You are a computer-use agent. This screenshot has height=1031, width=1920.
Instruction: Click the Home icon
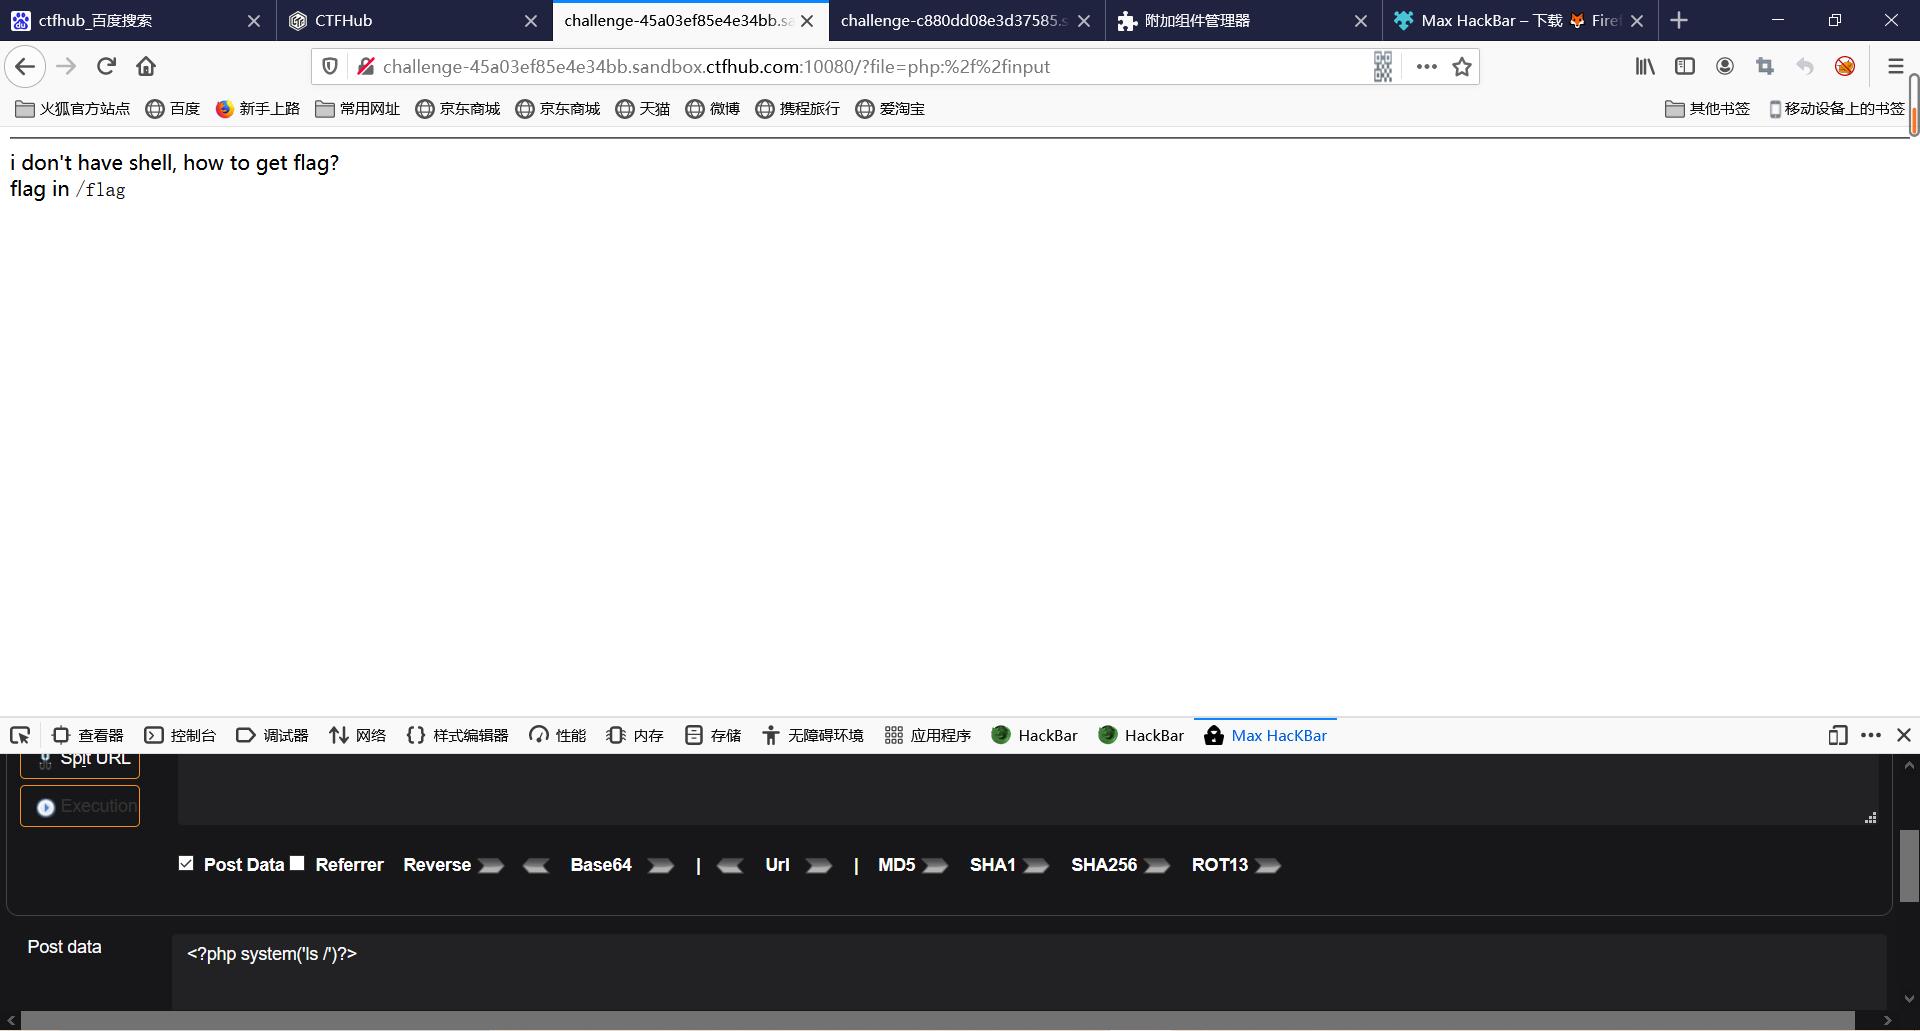tap(146, 66)
